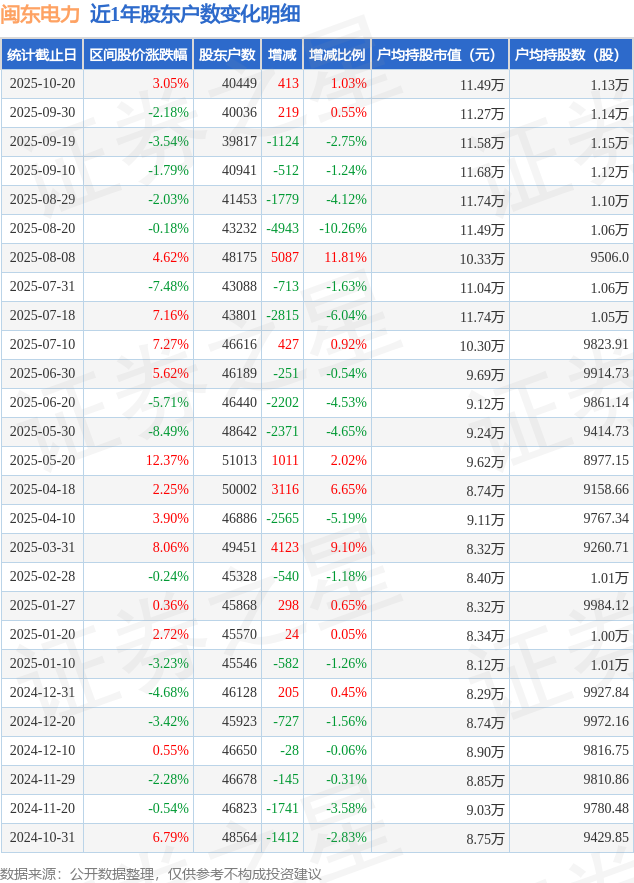
Task: Select the 增减比例 column header
Action: click(x=337, y=55)
